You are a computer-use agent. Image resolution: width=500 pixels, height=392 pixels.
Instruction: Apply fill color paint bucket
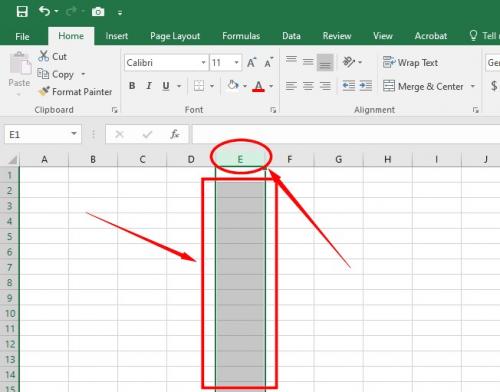[x=233, y=86]
